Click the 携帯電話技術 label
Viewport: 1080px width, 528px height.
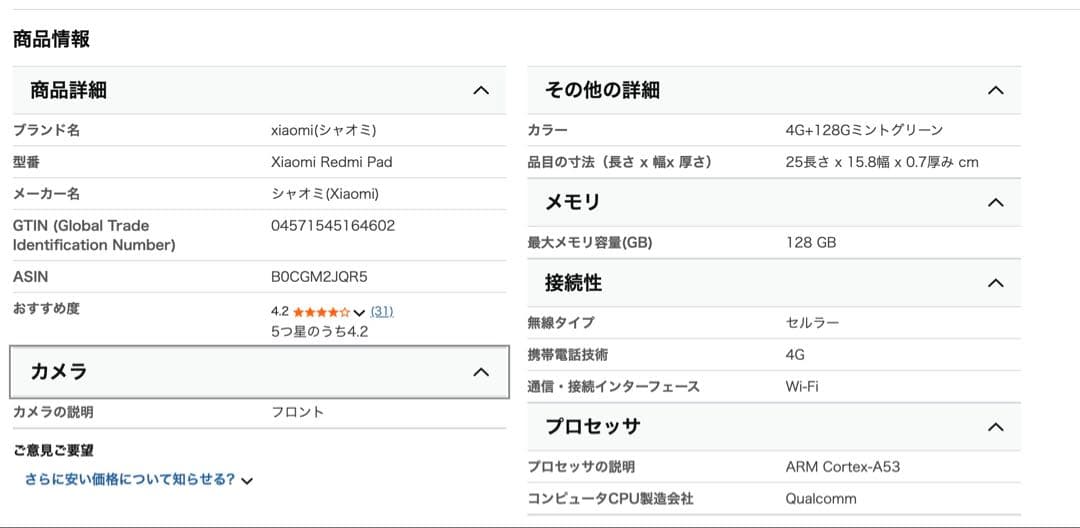568,355
